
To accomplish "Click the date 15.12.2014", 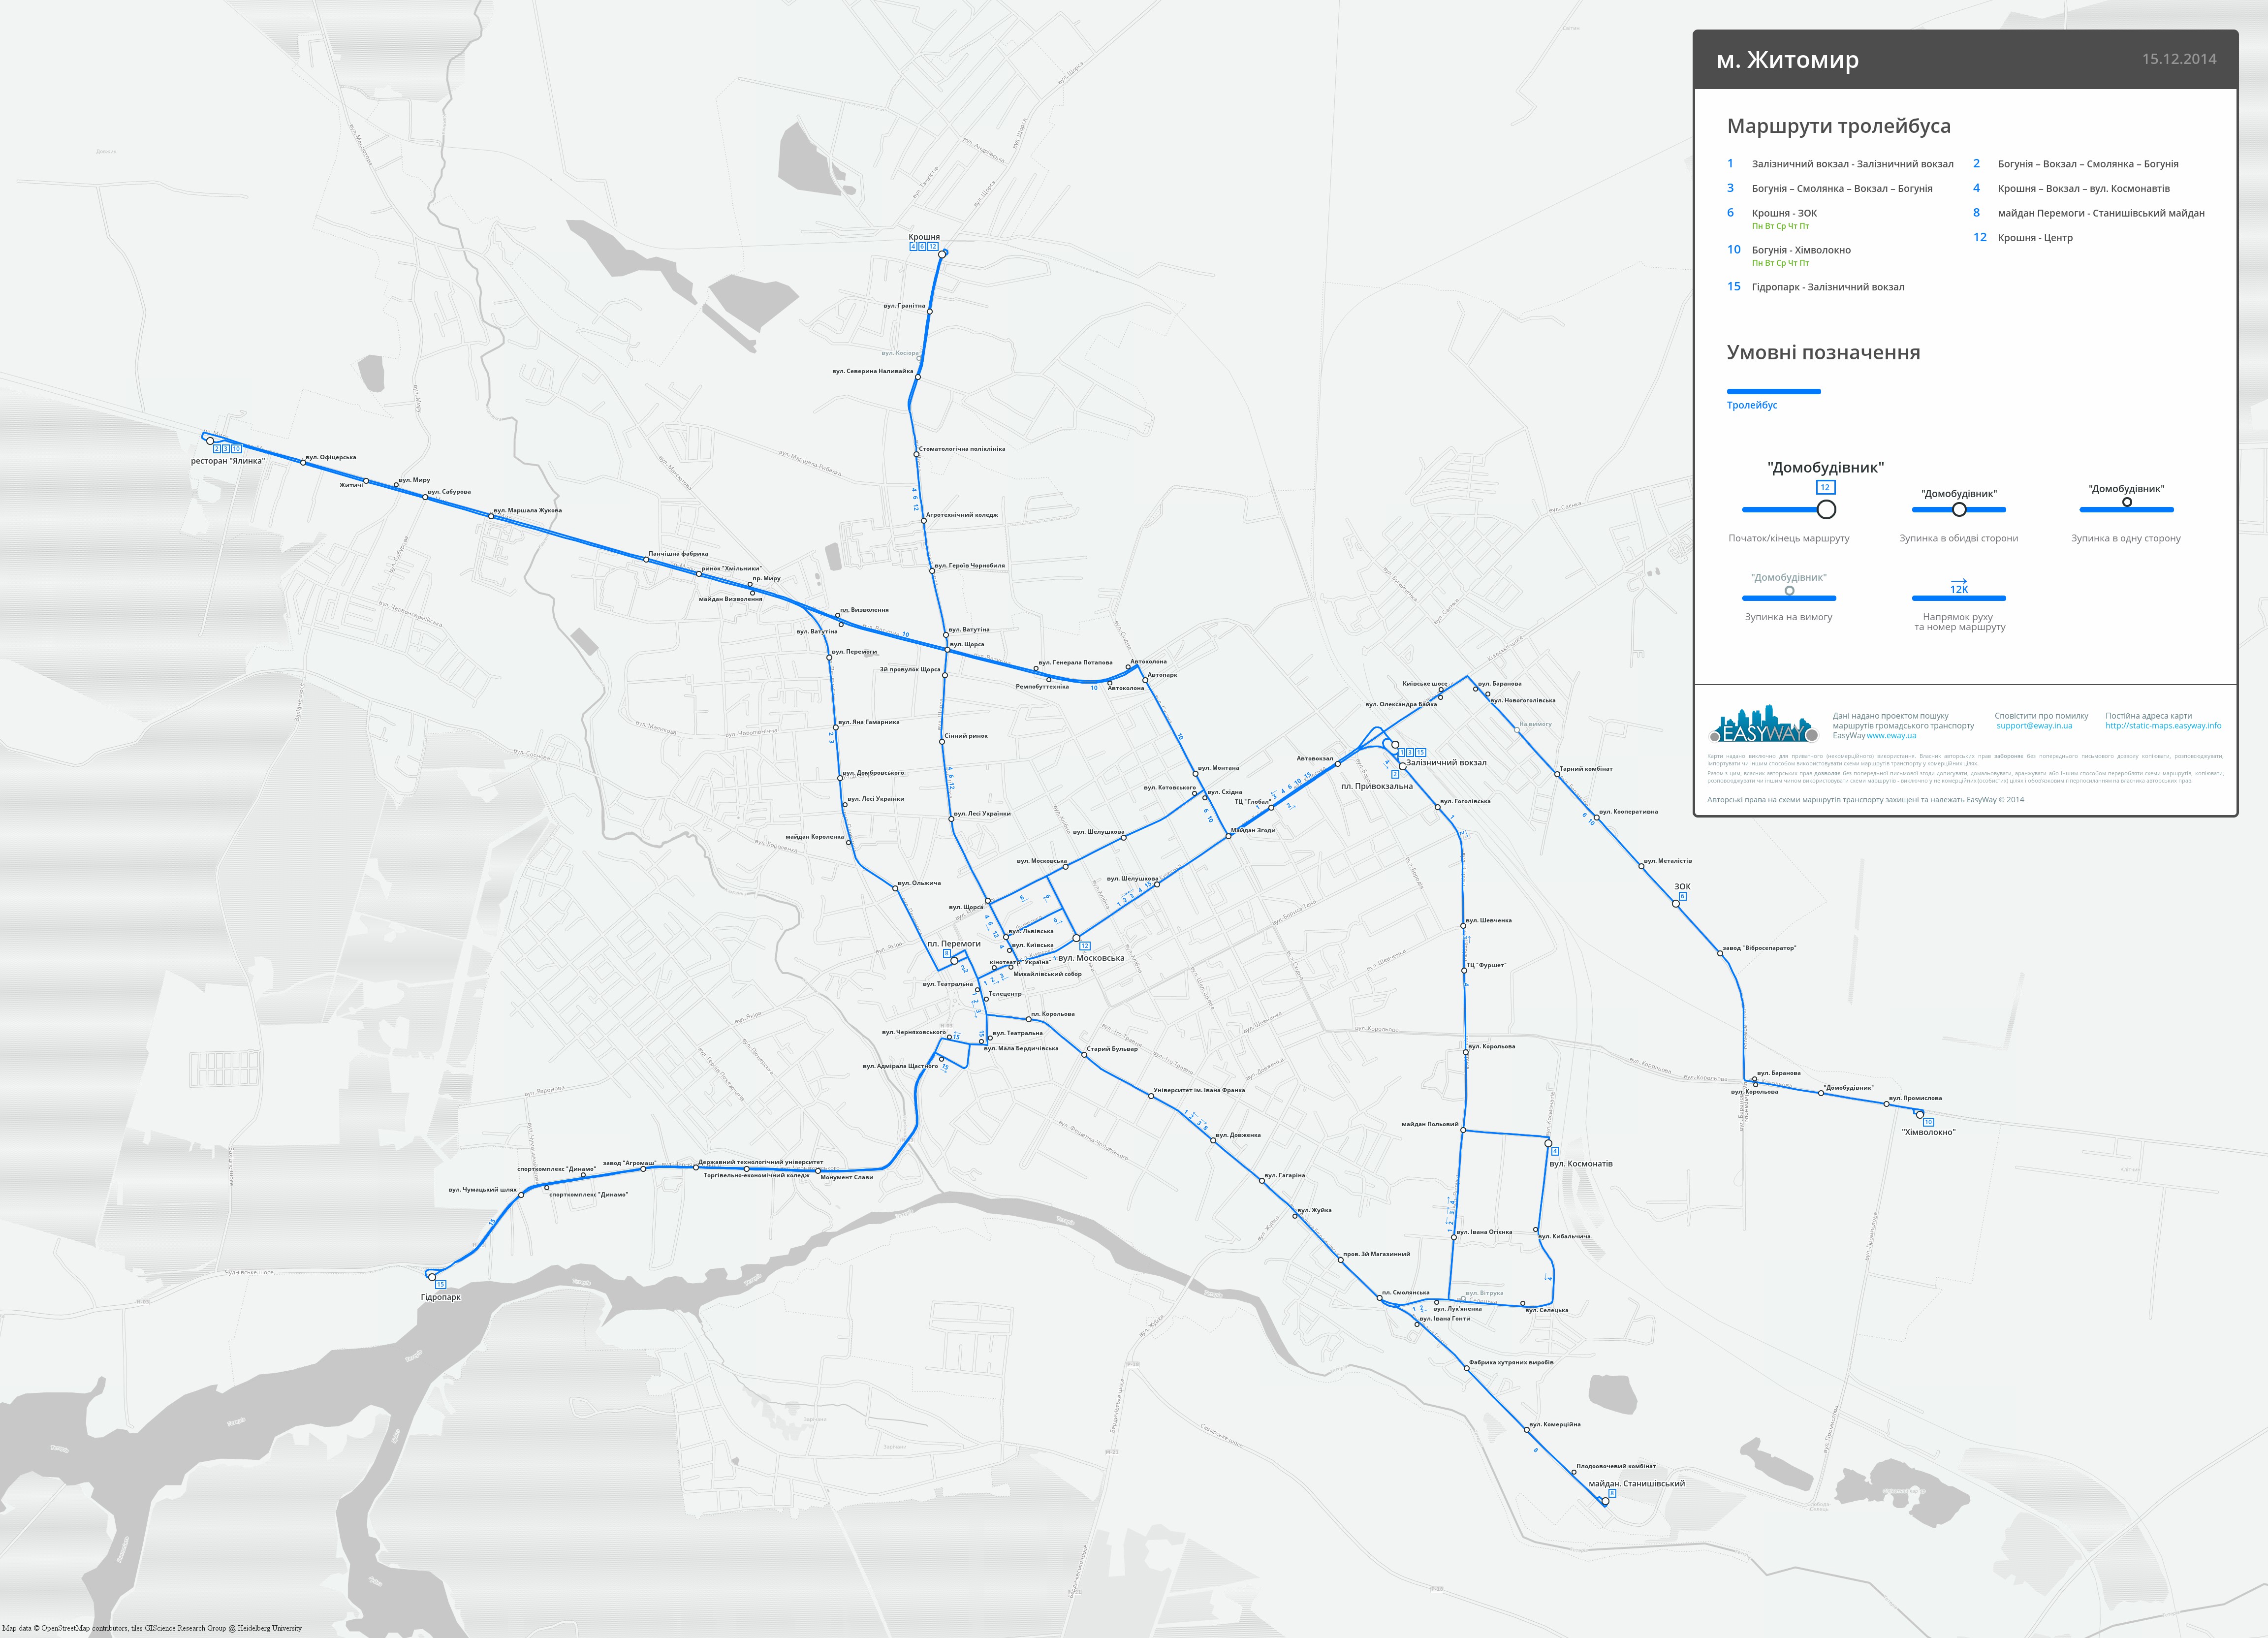I will click(2179, 59).
